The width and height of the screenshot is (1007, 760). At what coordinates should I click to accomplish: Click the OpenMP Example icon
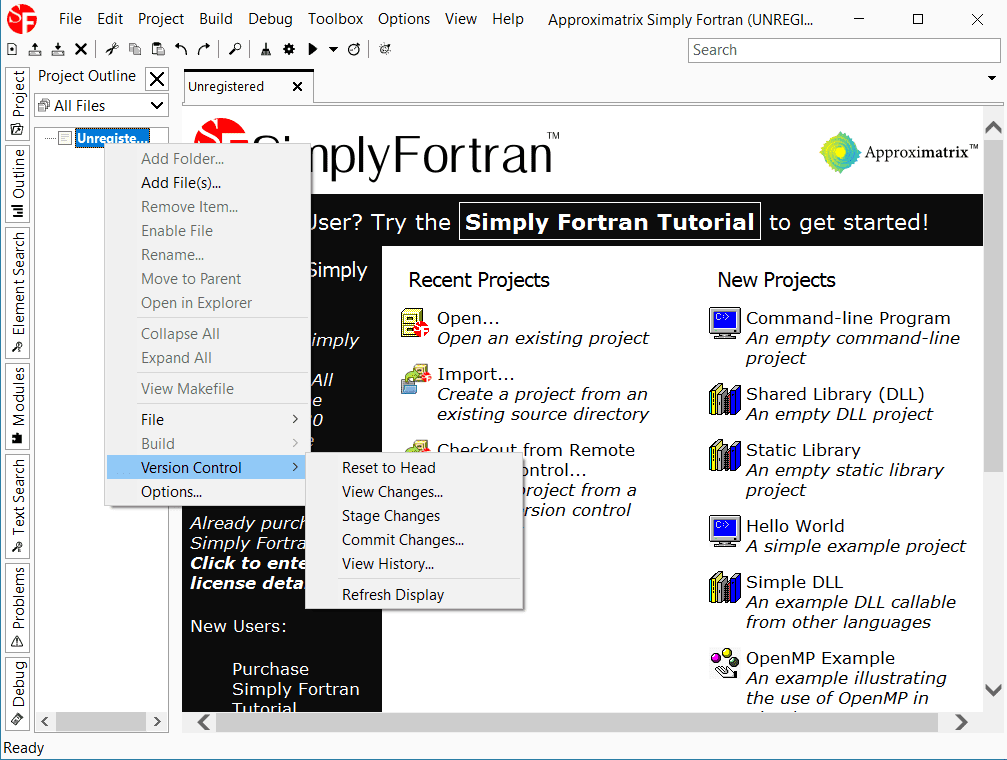(x=724, y=663)
